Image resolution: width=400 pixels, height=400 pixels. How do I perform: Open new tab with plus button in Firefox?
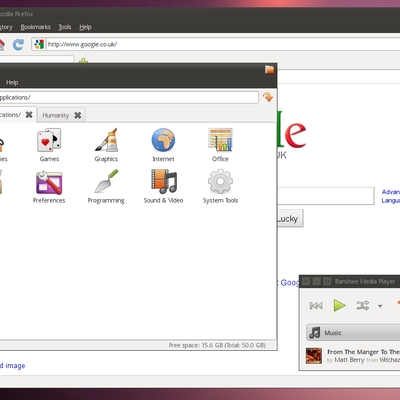coord(83,61)
